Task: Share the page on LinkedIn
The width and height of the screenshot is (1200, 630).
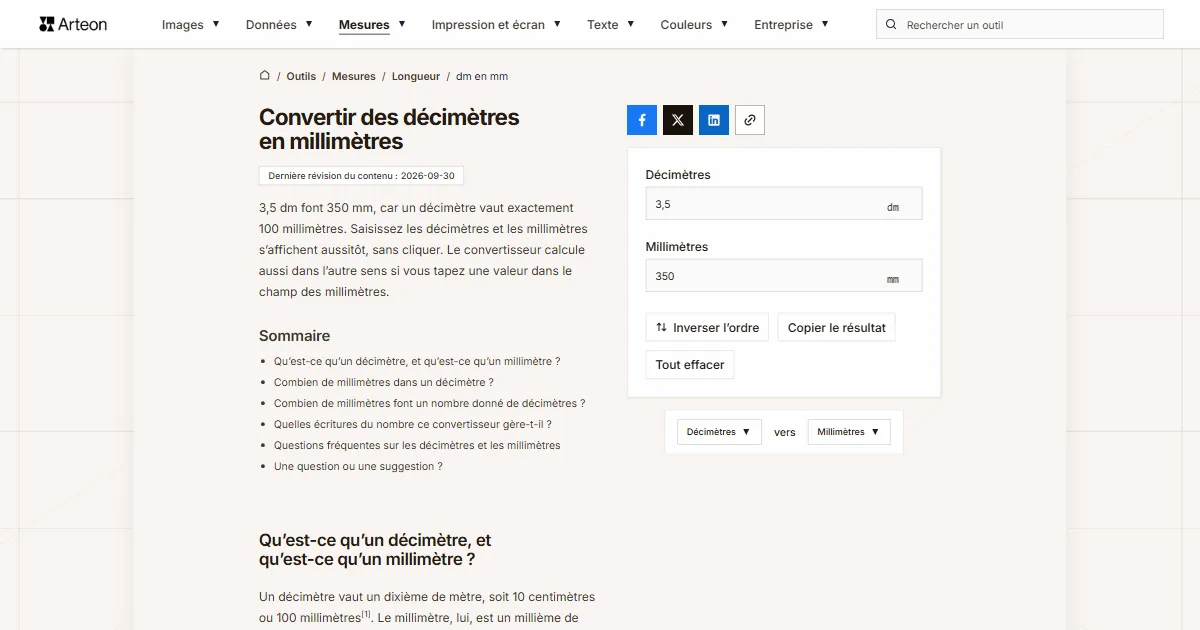Action: (x=714, y=120)
